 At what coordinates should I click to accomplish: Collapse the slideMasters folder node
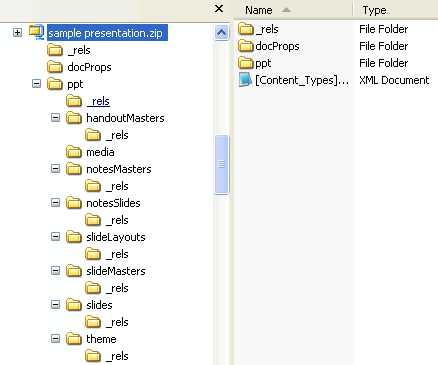[x=55, y=271]
